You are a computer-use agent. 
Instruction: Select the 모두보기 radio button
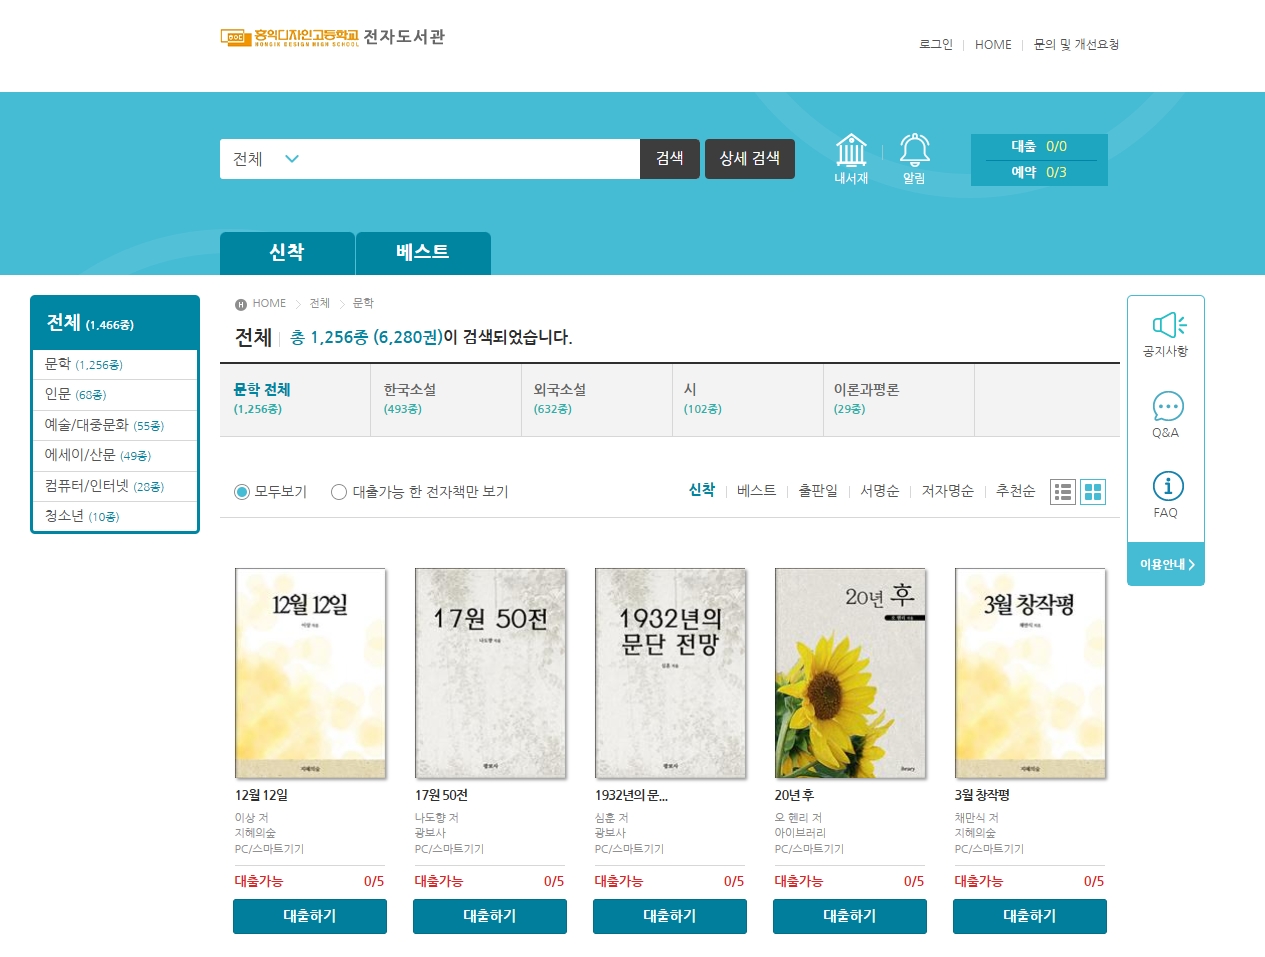[x=242, y=492]
